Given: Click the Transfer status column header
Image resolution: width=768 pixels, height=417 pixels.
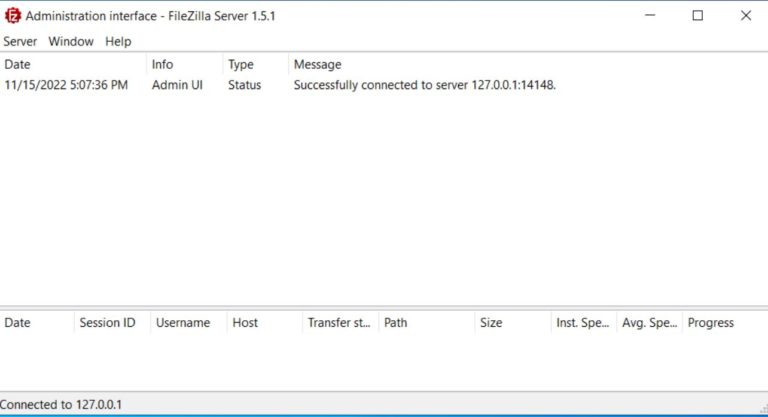Looking at the screenshot, I should [x=340, y=322].
